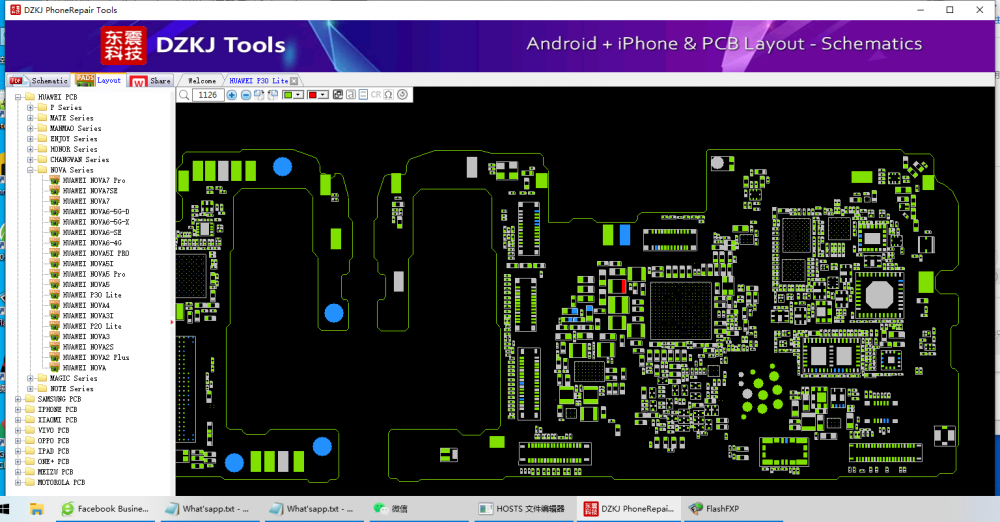Expand the XIAOMI PCB node

point(18,420)
